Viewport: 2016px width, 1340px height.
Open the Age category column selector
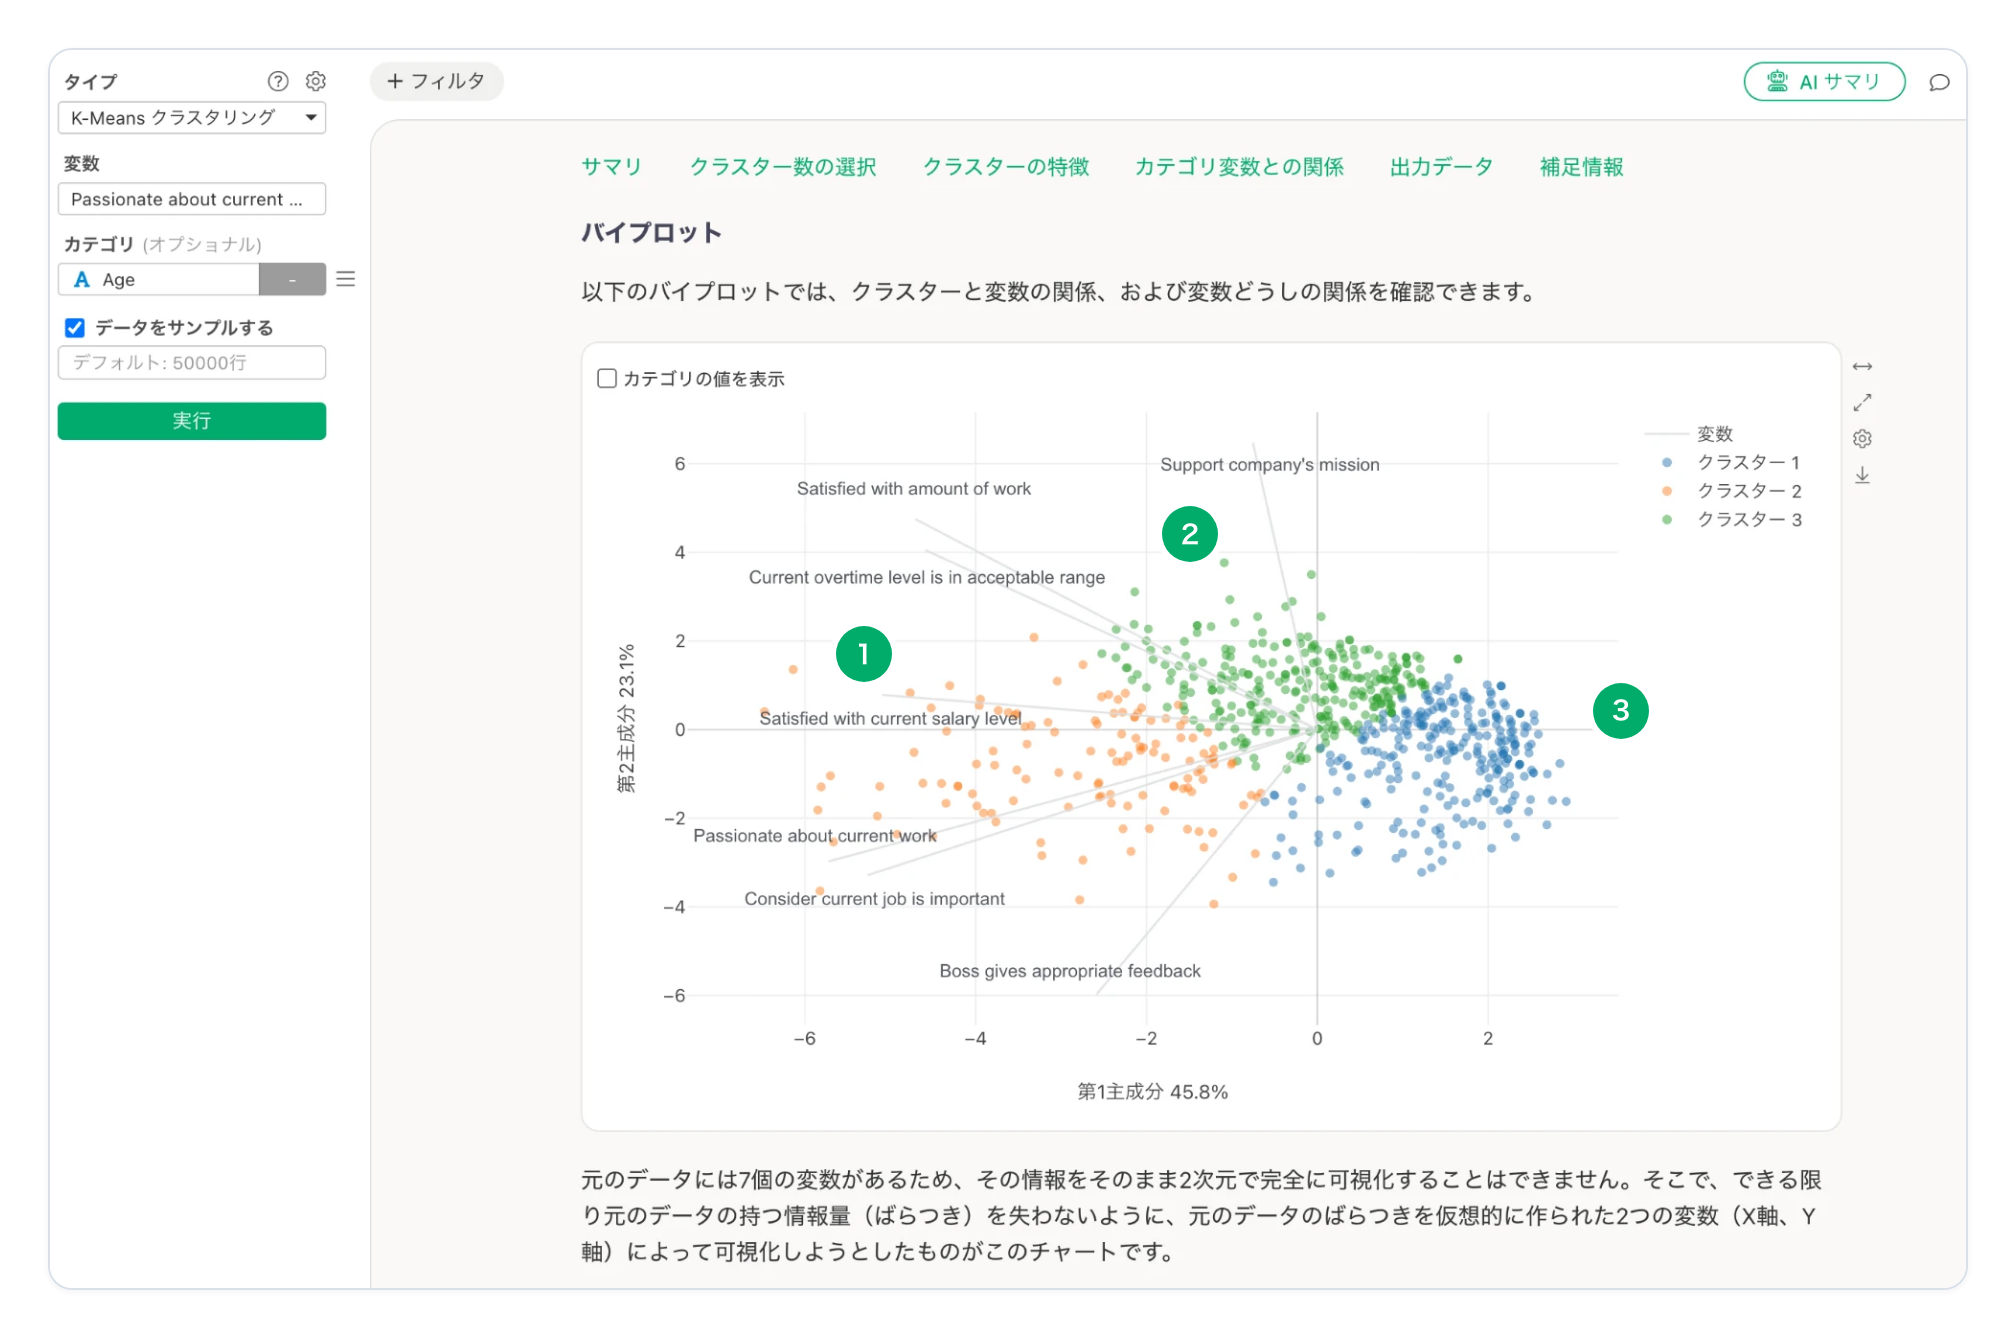point(159,280)
